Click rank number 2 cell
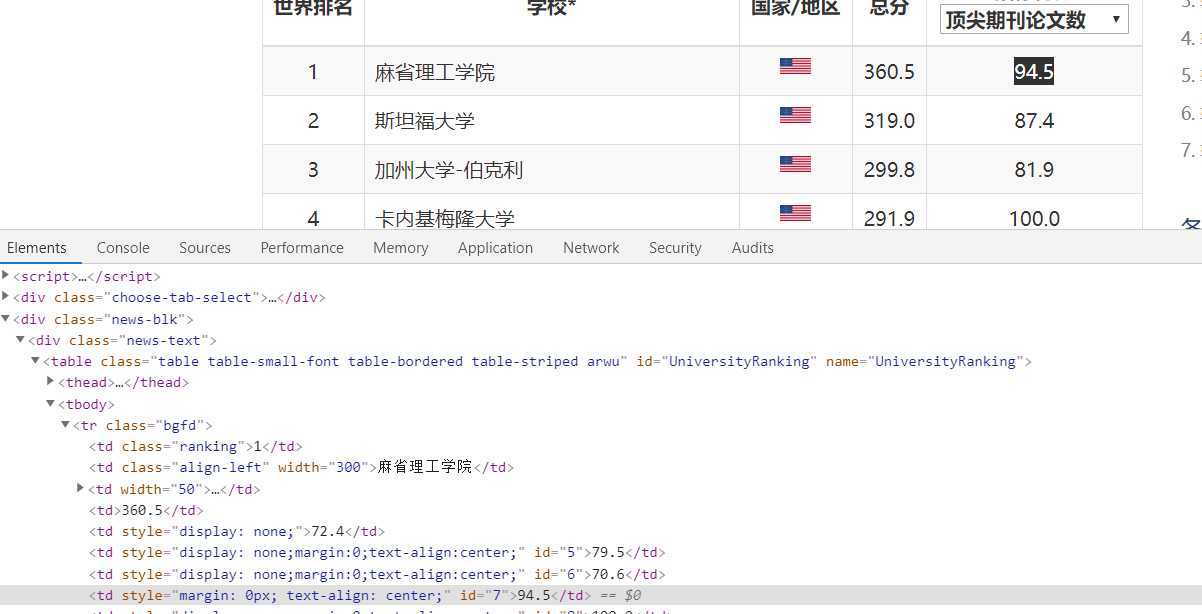 coord(313,121)
